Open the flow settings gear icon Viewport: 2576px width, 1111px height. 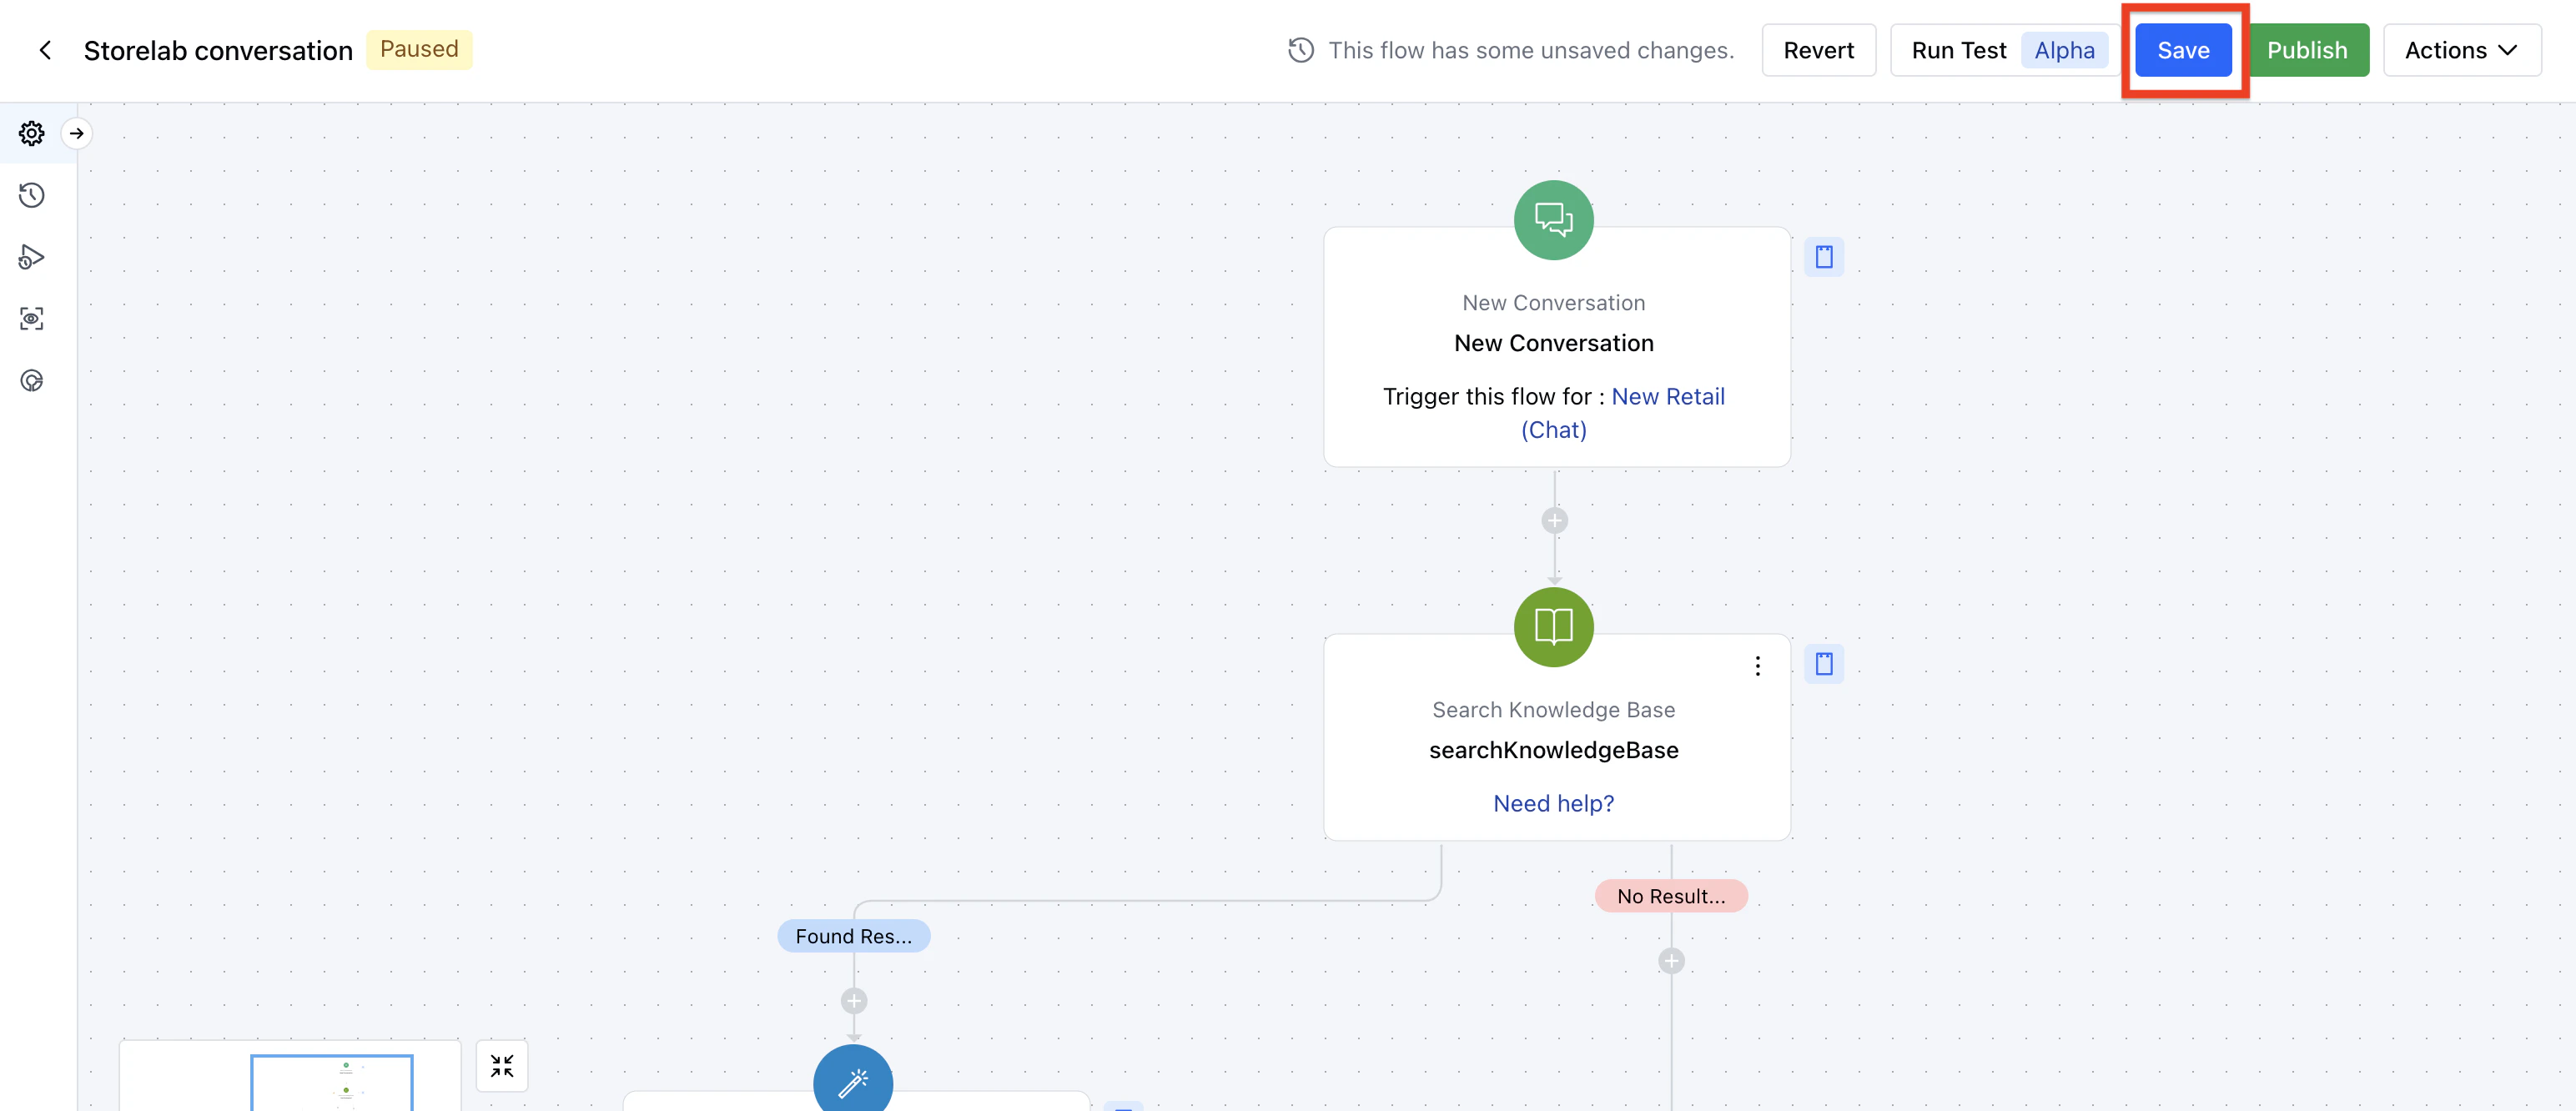tap(32, 133)
